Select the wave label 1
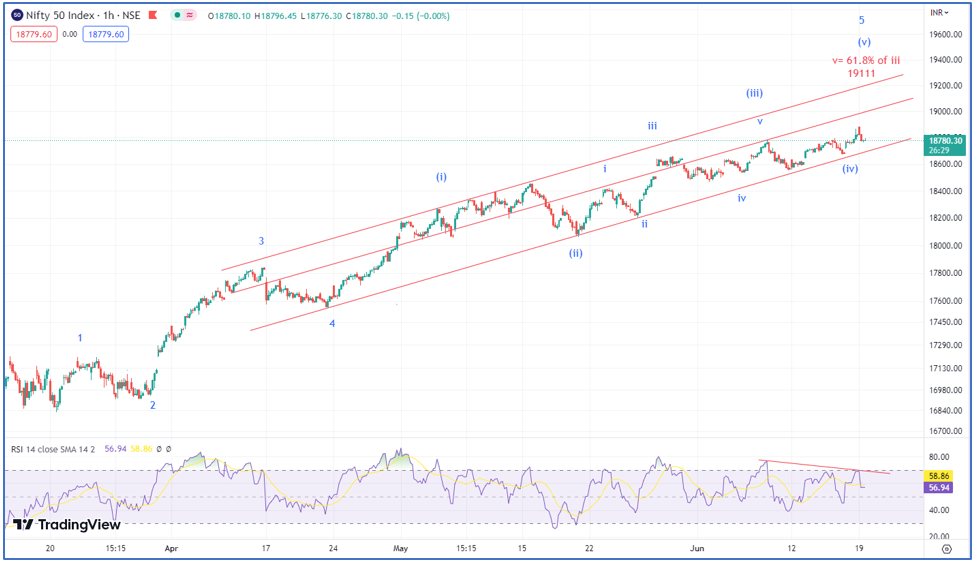The image size is (976, 564). (80, 338)
